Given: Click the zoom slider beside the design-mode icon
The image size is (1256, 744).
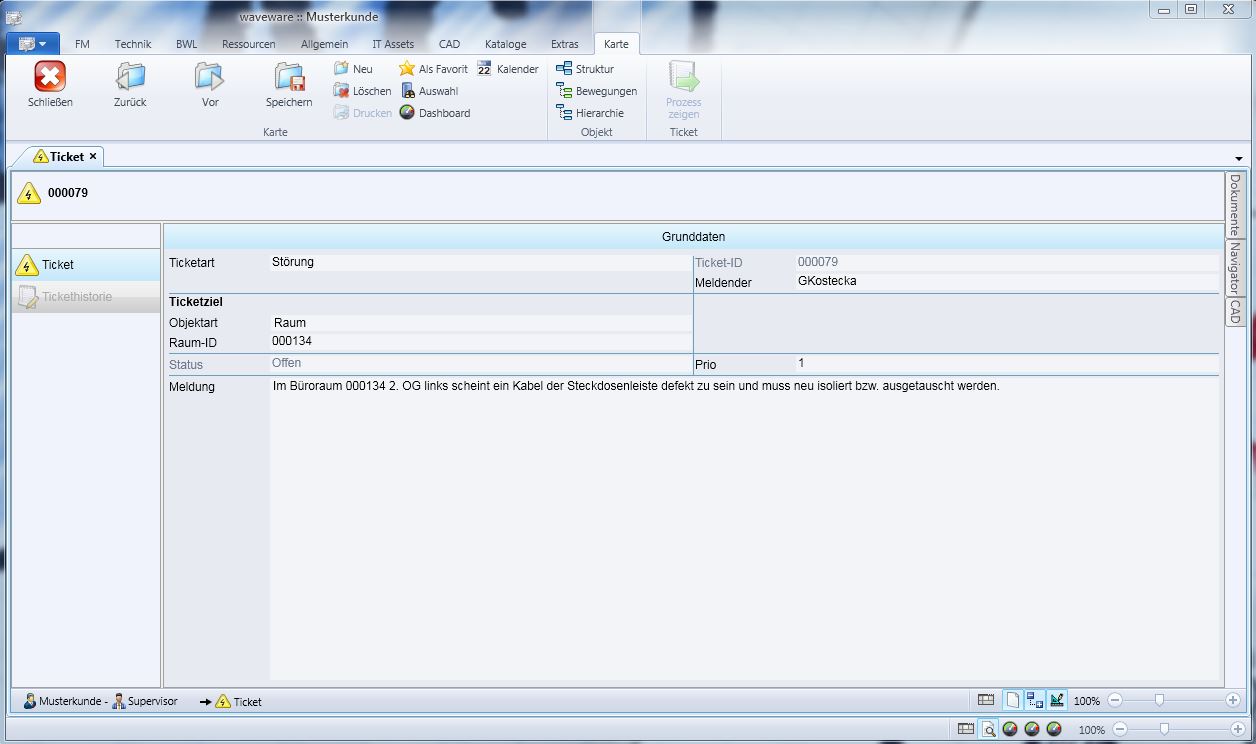Looking at the screenshot, I should point(1160,701).
